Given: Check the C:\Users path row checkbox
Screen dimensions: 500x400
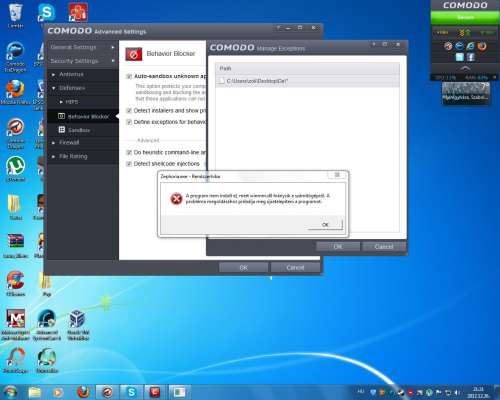Looking at the screenshot, I should [x=221, y=81].
